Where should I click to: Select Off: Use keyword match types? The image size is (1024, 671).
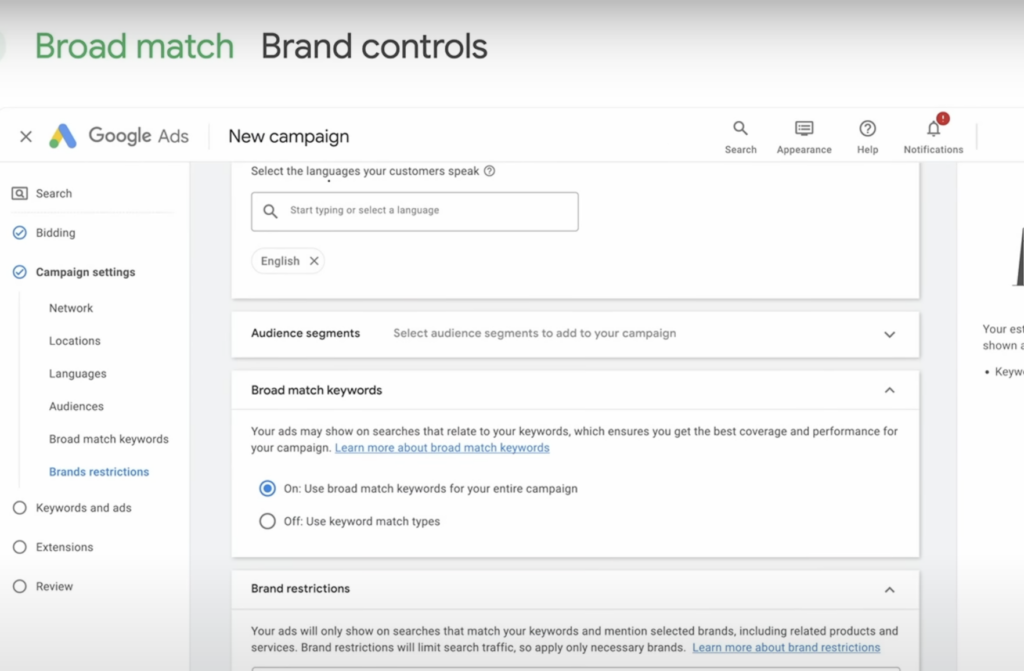267,521
